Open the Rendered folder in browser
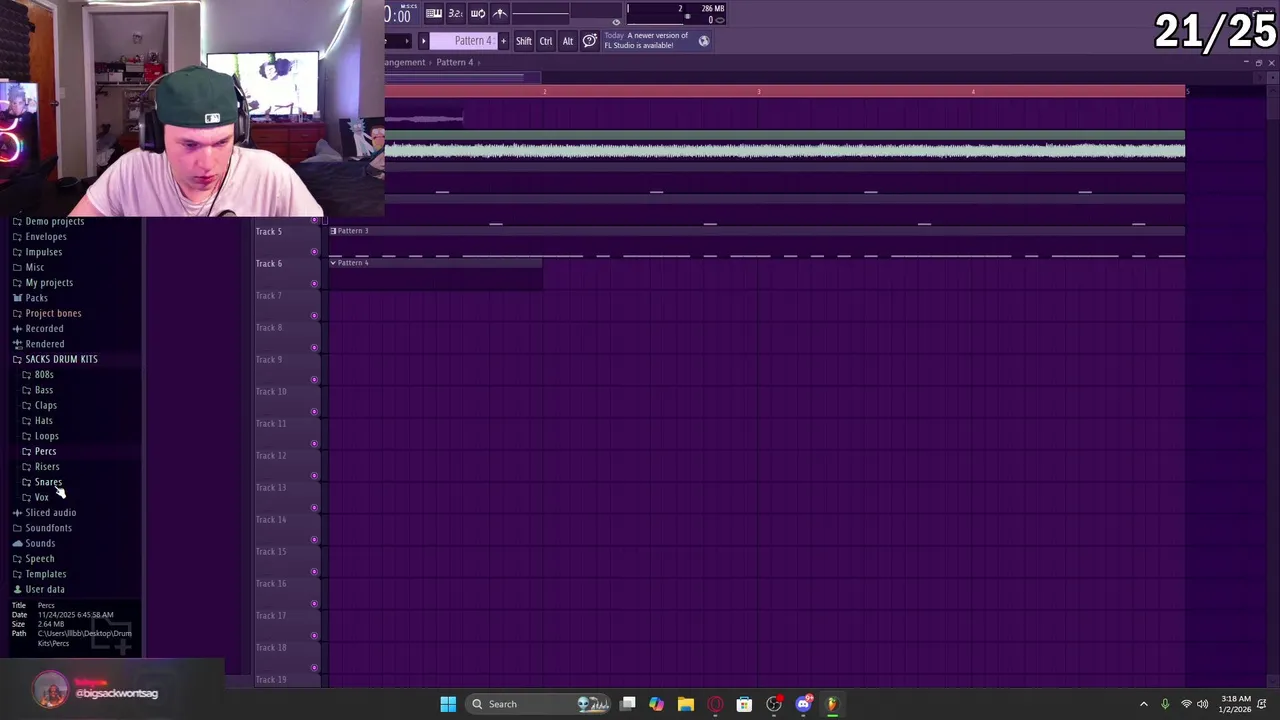 37,344
